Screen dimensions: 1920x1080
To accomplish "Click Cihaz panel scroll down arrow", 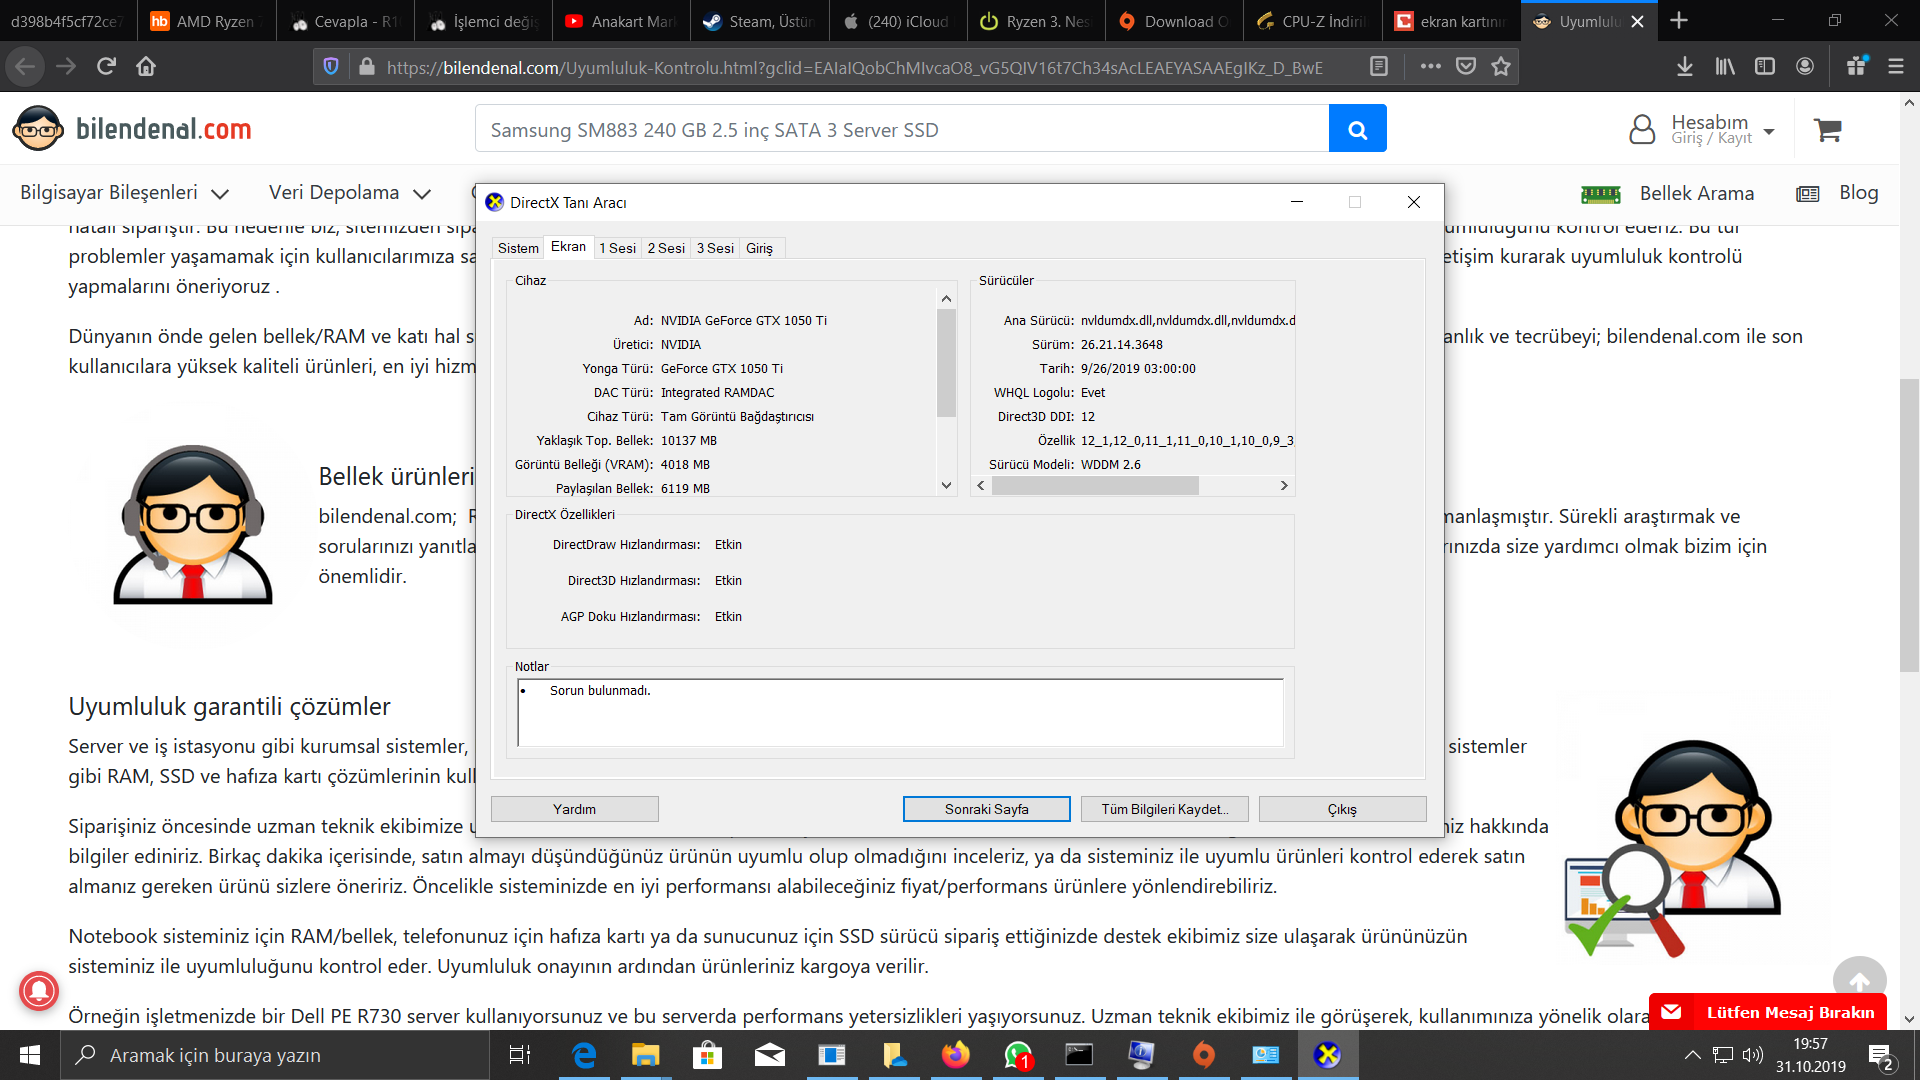I will pyautogui.click(x=946, y=486).
